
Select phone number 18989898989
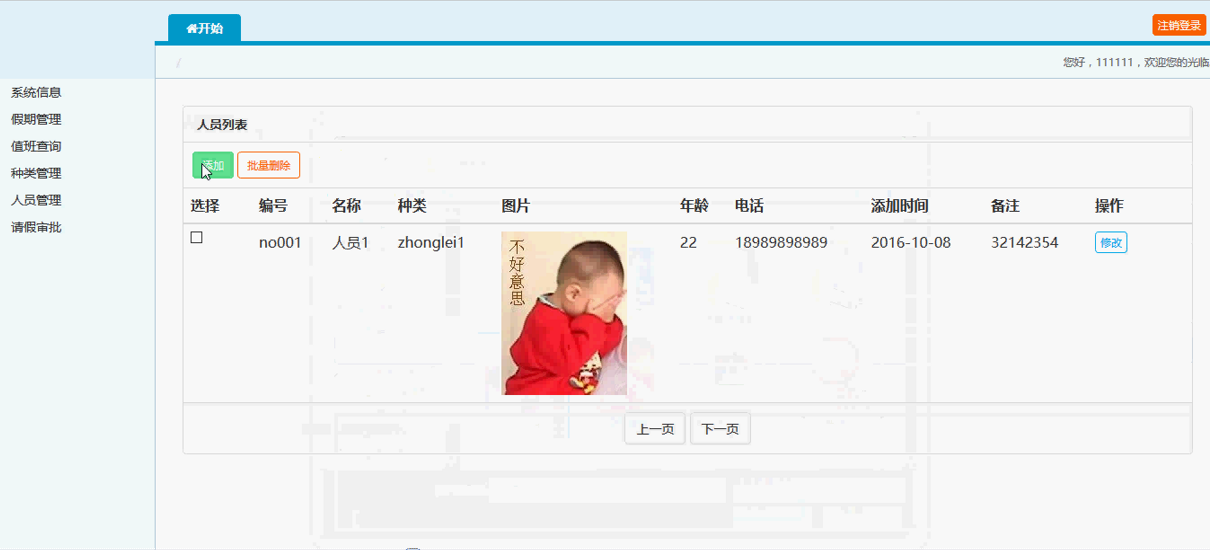(781, 242)
